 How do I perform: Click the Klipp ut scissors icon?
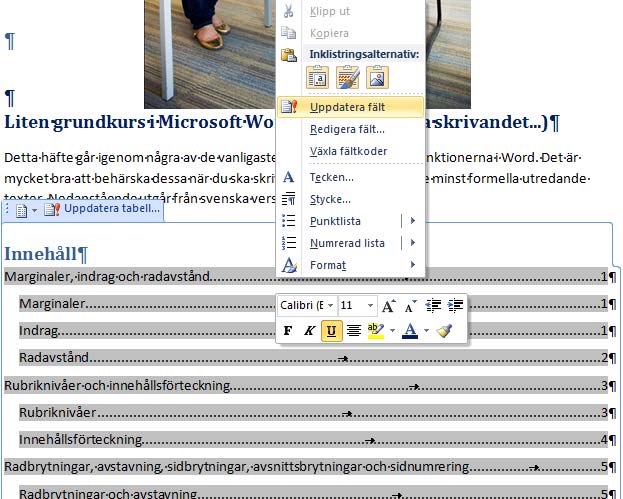[x=288, y=11]
